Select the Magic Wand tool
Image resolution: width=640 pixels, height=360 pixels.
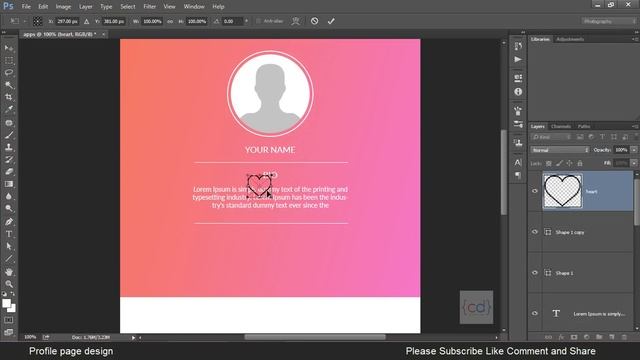pyautogui.click(x=9, y=85)
